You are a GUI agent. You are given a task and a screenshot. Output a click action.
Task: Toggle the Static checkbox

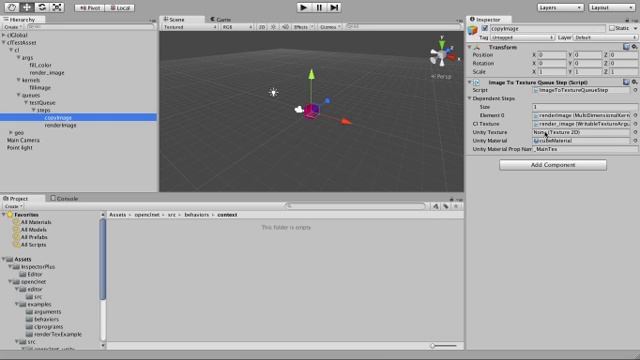[611, 28]
